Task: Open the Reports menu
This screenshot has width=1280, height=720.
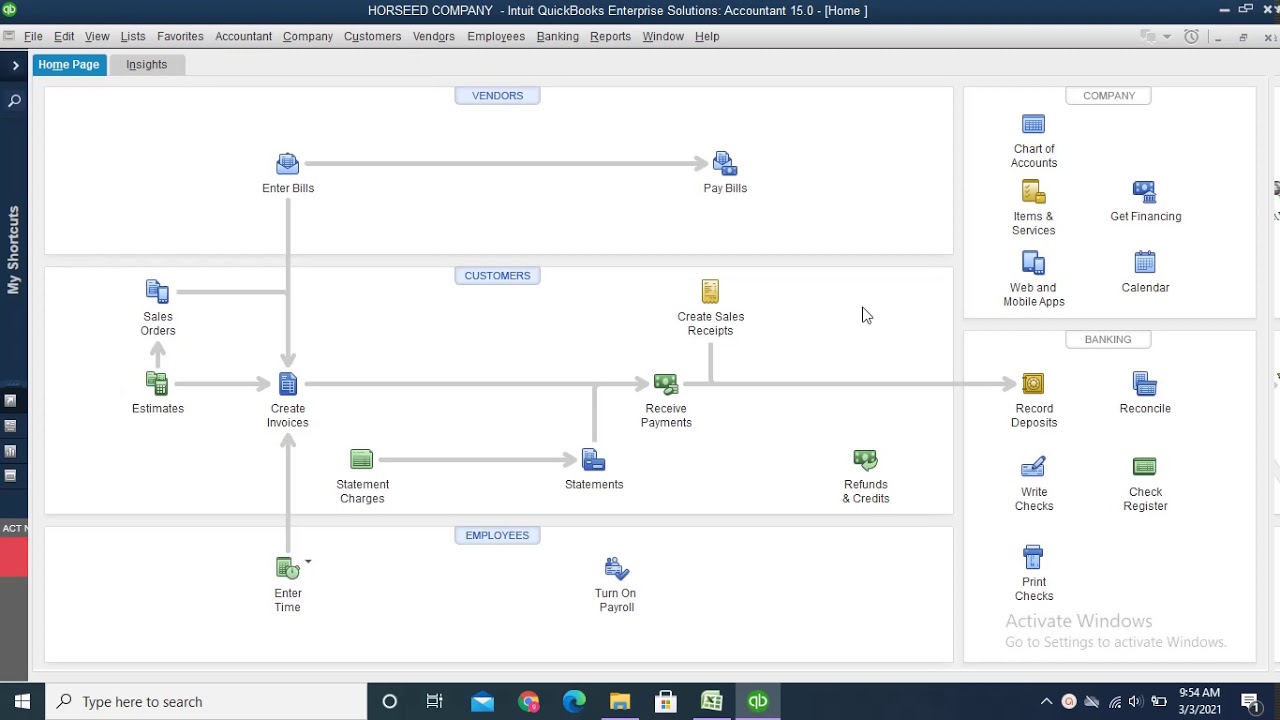Action: coord(610,36)
